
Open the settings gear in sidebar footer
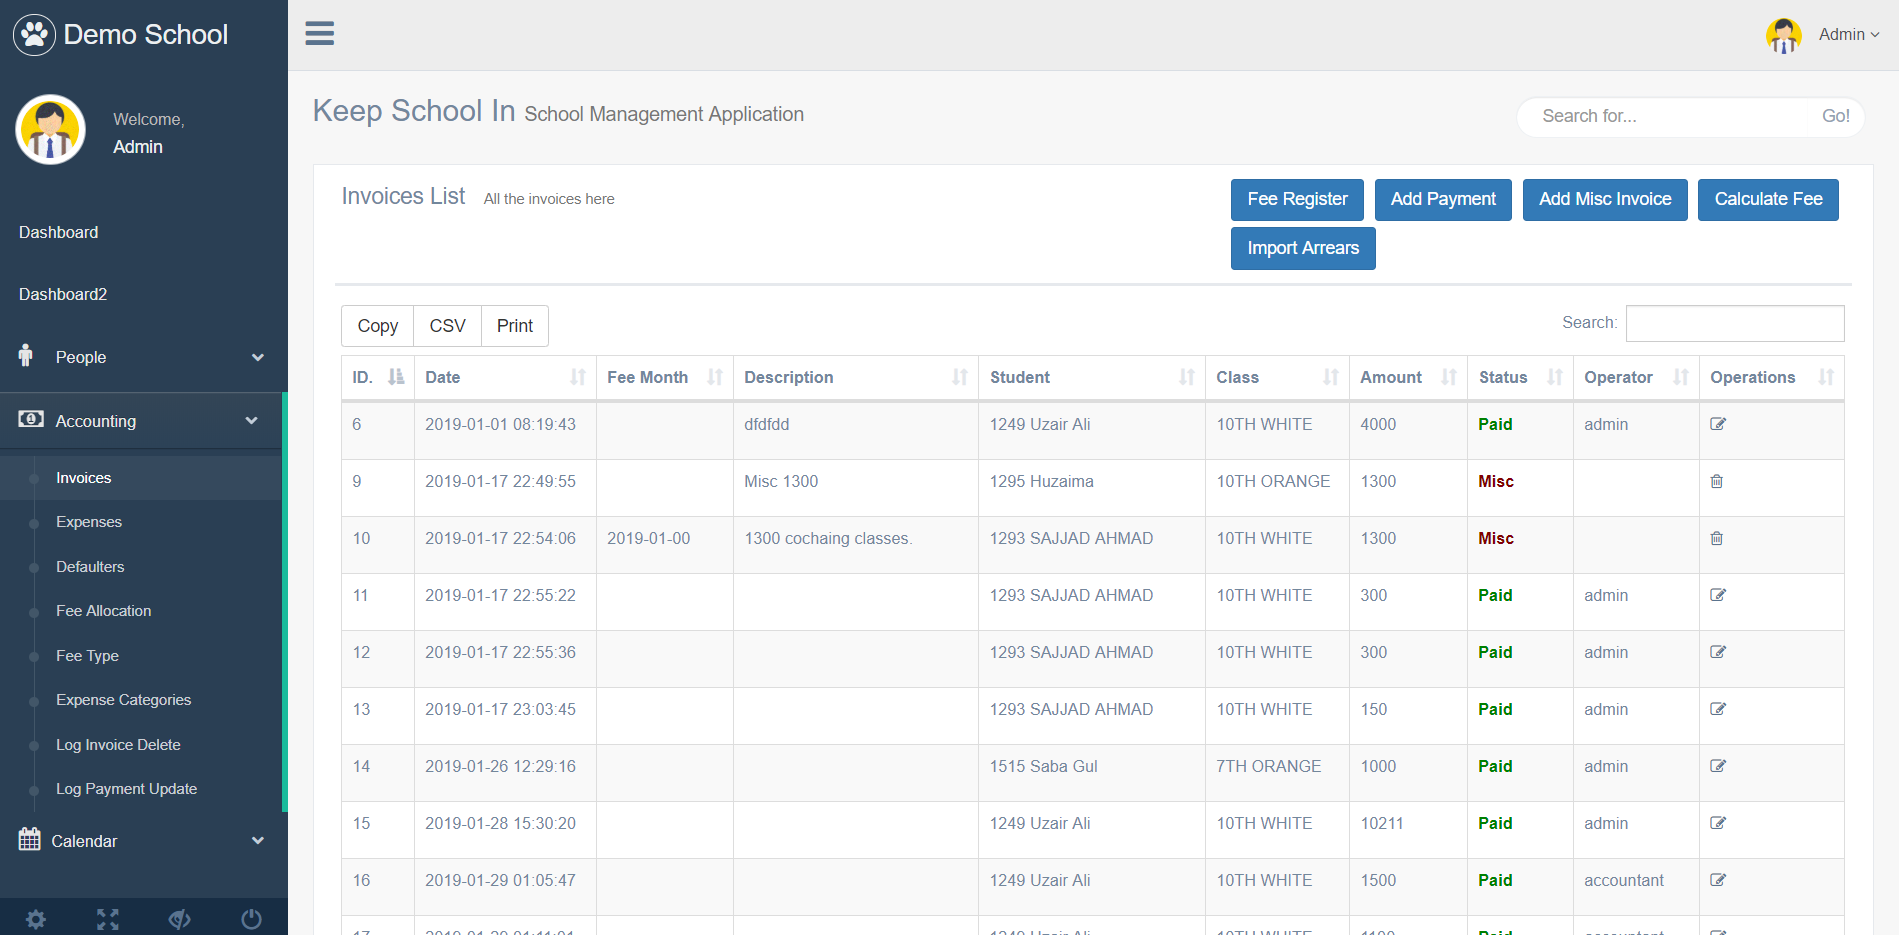point(36,919)
